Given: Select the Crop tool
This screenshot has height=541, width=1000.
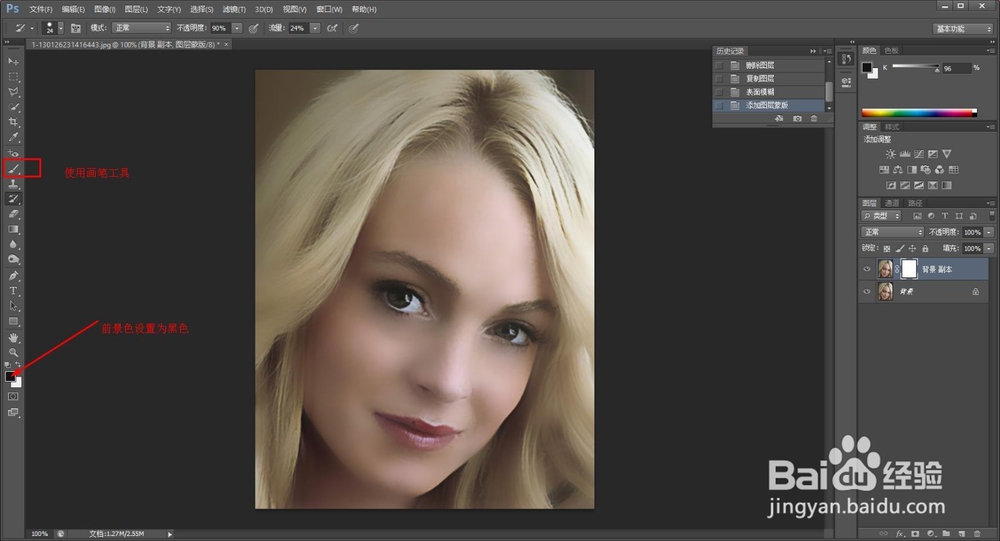Looking at the screenshot, I should pyautogui.click(x=13, y=122).
